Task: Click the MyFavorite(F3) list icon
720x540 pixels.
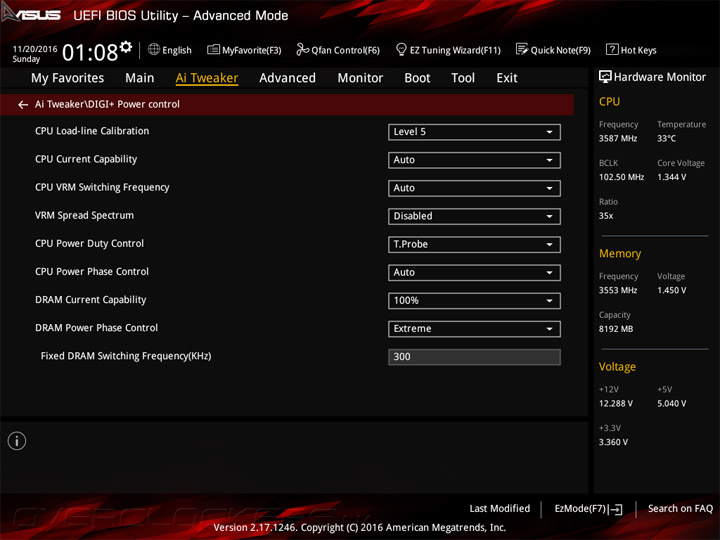Action: (x=213, y=49)
